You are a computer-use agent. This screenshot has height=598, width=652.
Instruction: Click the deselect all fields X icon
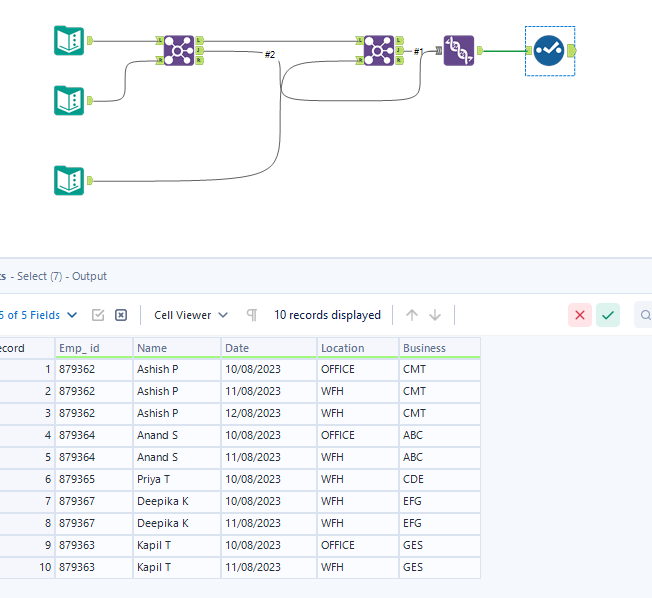point(121,315)
